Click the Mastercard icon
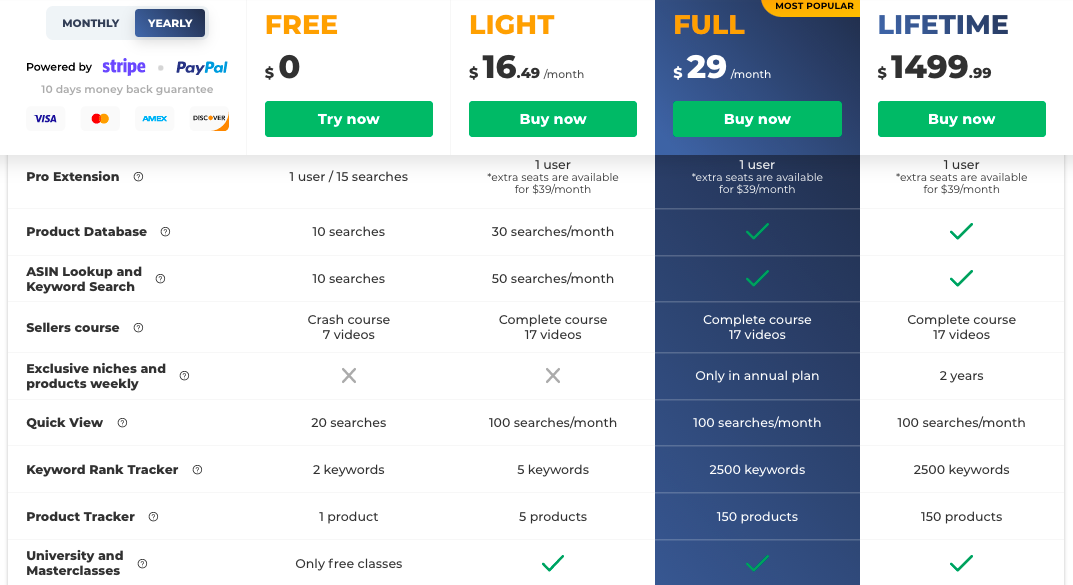 coord(100,119)
